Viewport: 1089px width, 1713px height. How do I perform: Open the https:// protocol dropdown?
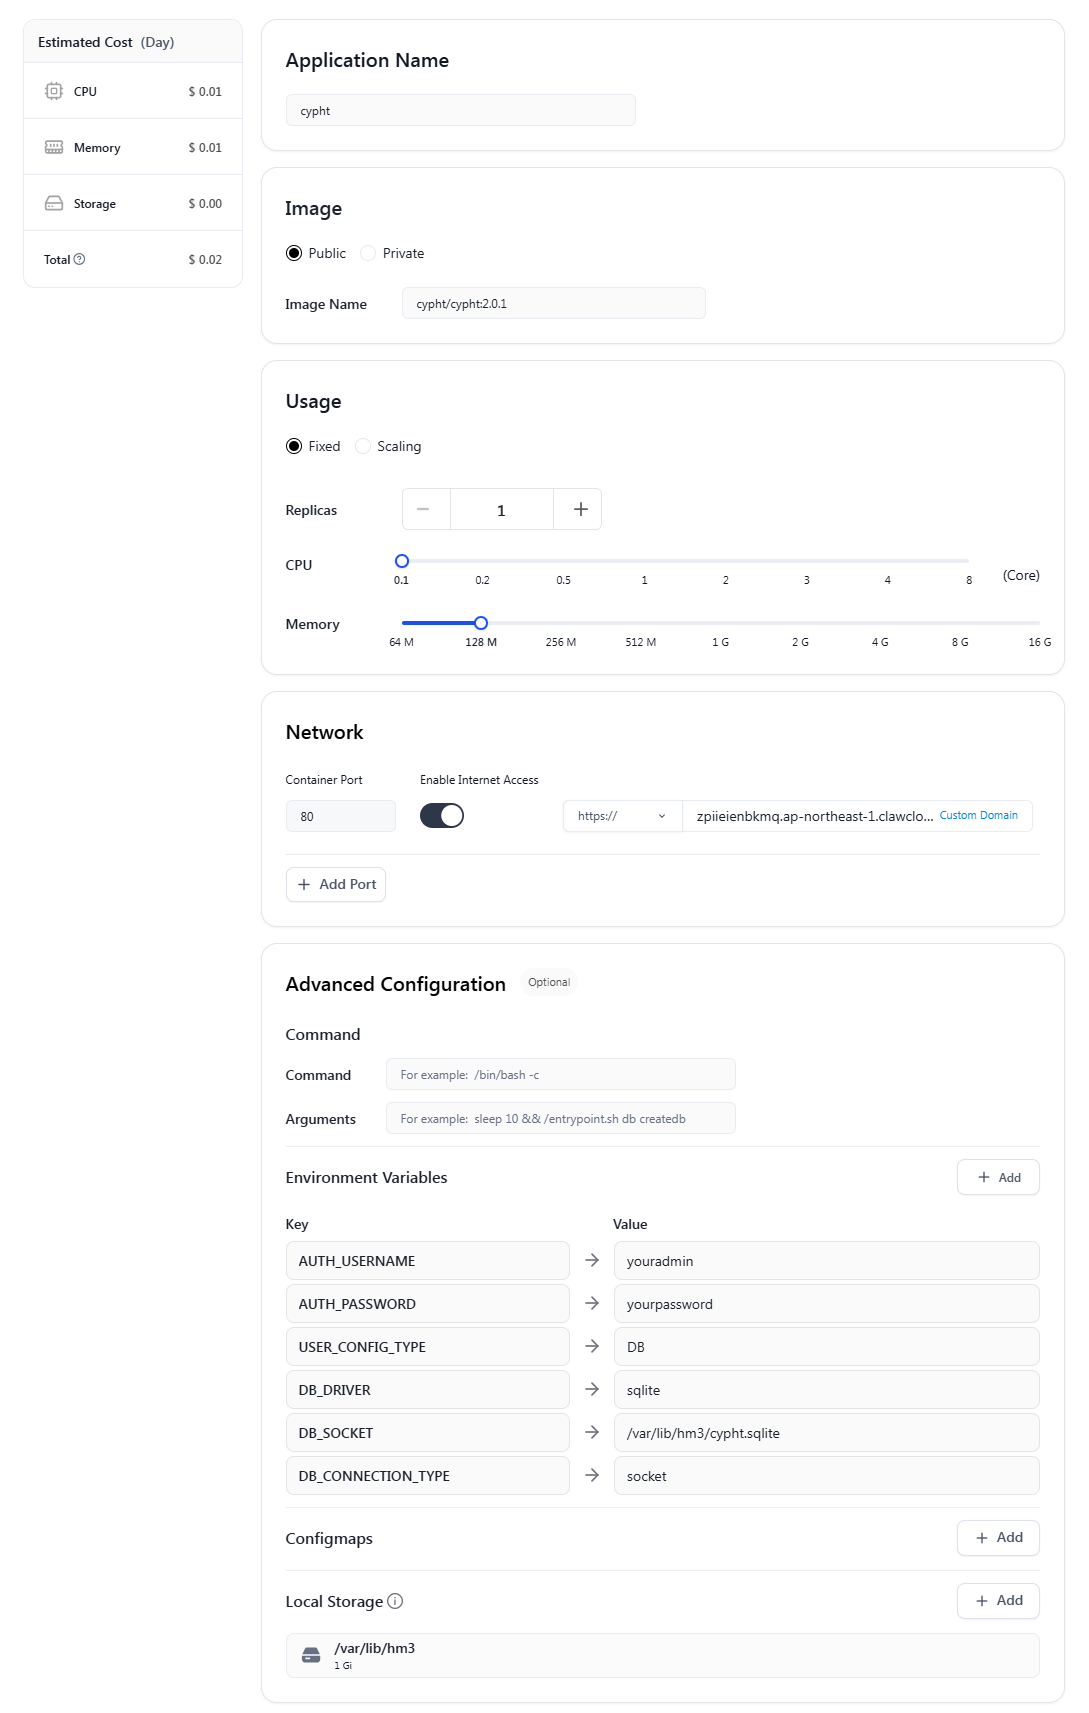pos(621,816)
